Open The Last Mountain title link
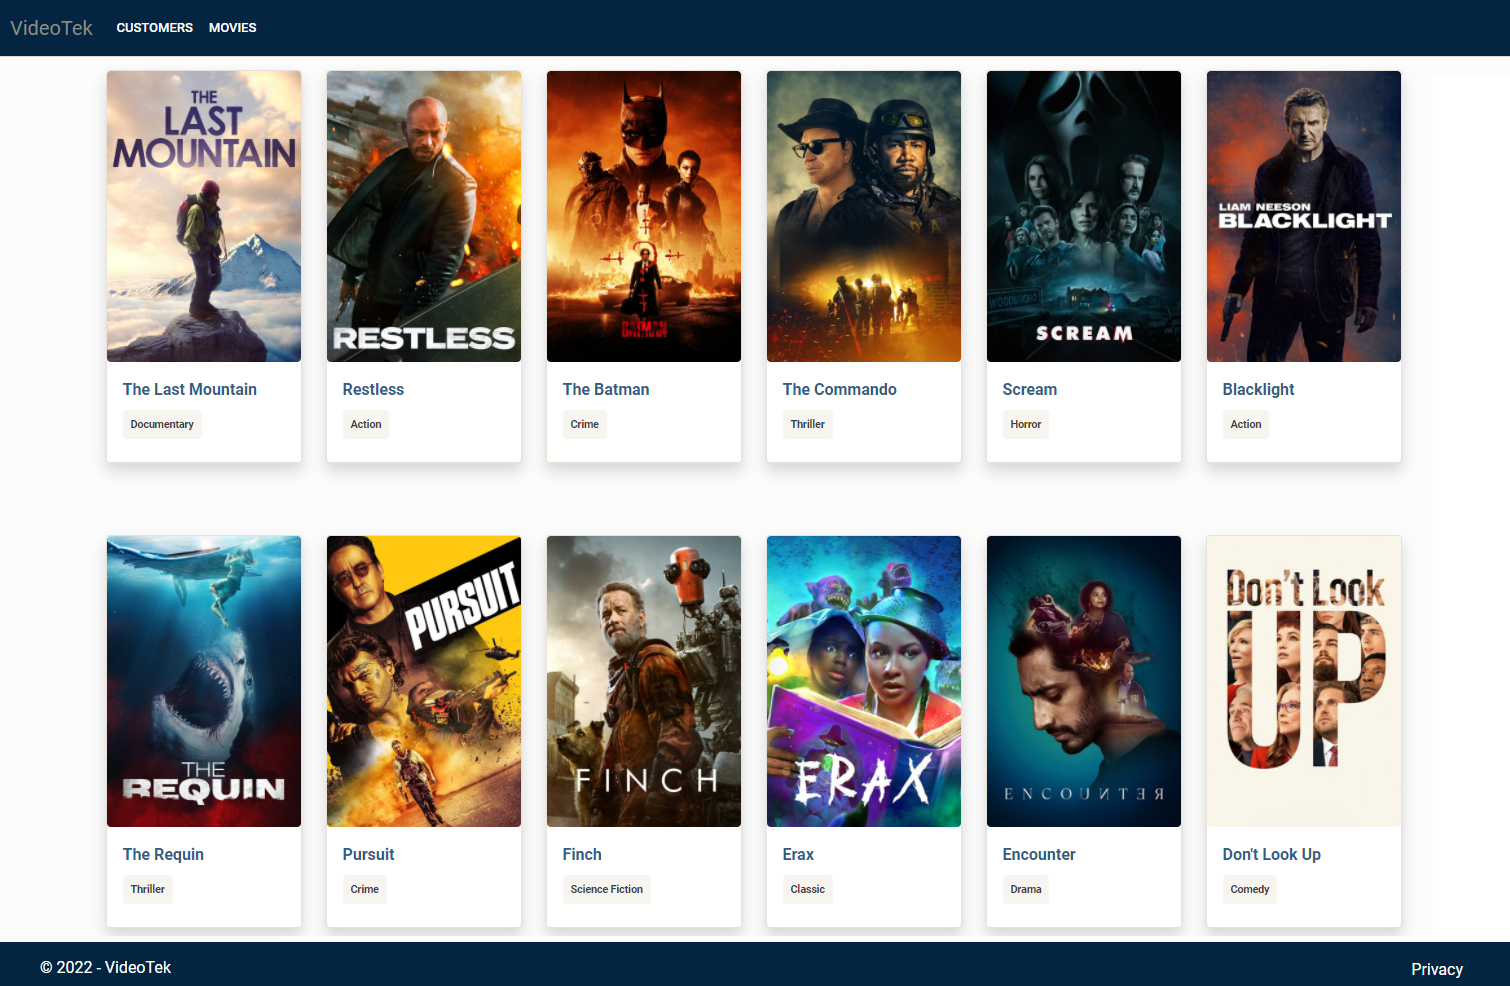 click(190, 390)
